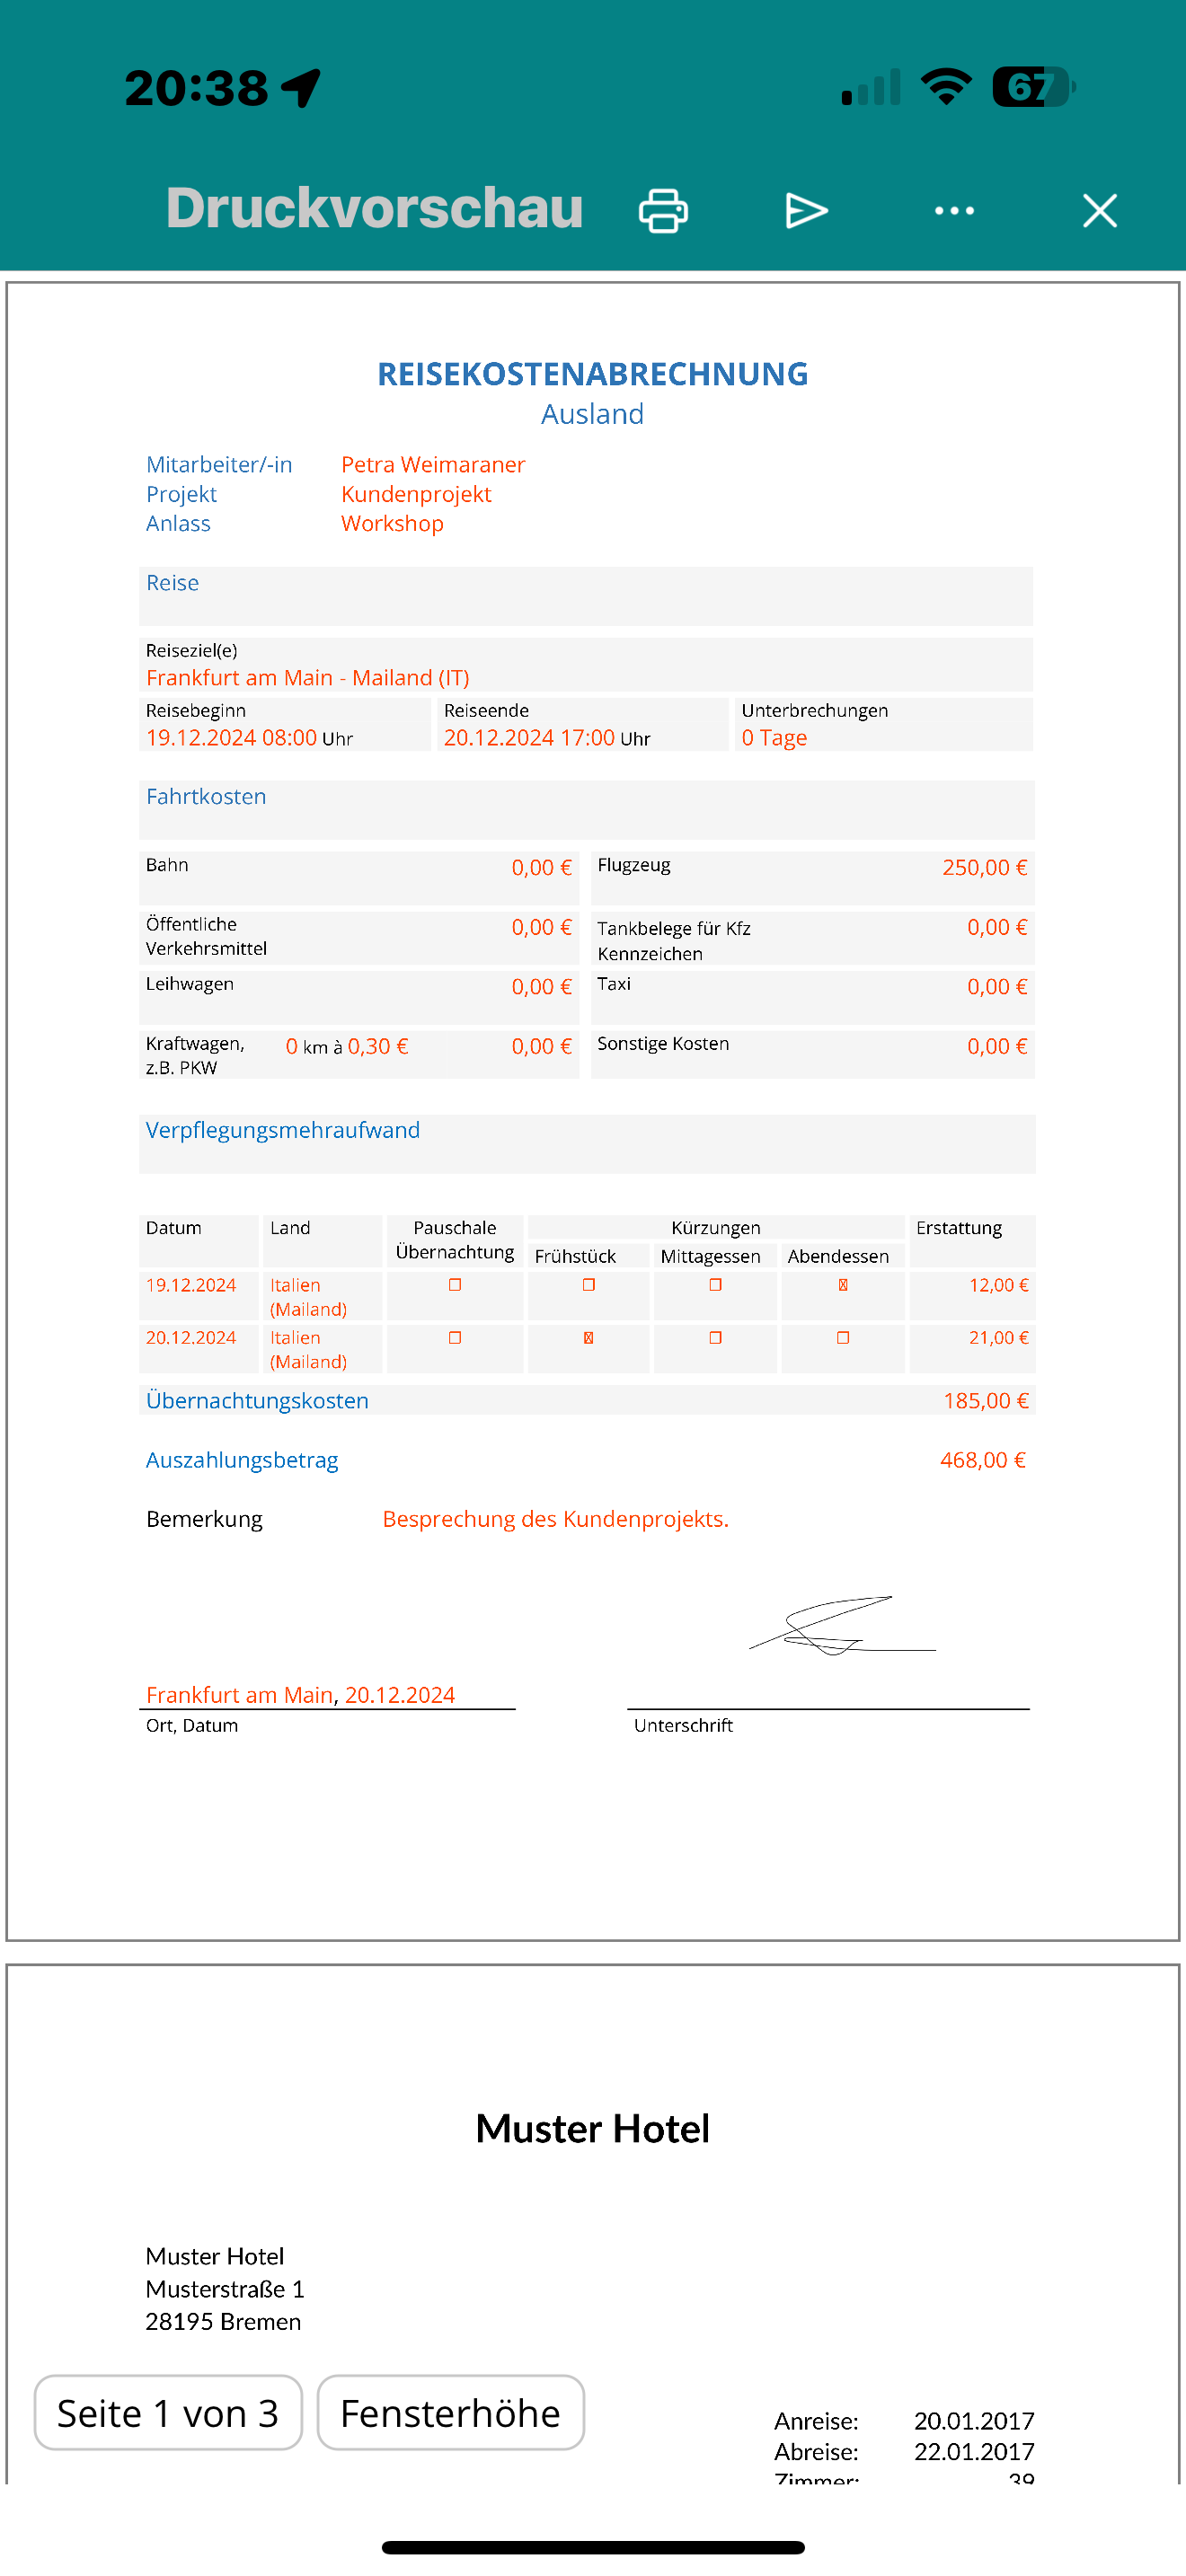
Task: Click the REISEKOSTENABRECHNUNG heading
Action: [593, 374]
